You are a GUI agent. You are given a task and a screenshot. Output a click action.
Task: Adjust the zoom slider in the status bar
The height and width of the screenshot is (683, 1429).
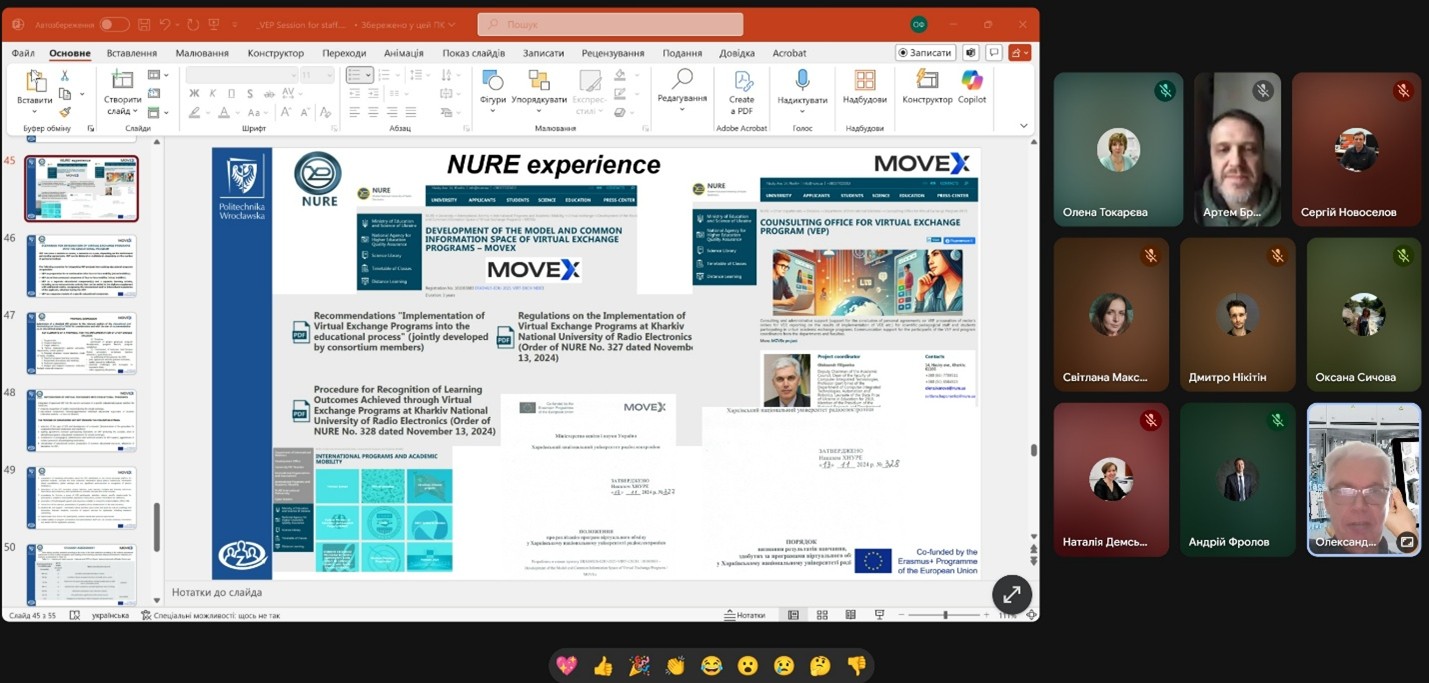coord(945,615)
